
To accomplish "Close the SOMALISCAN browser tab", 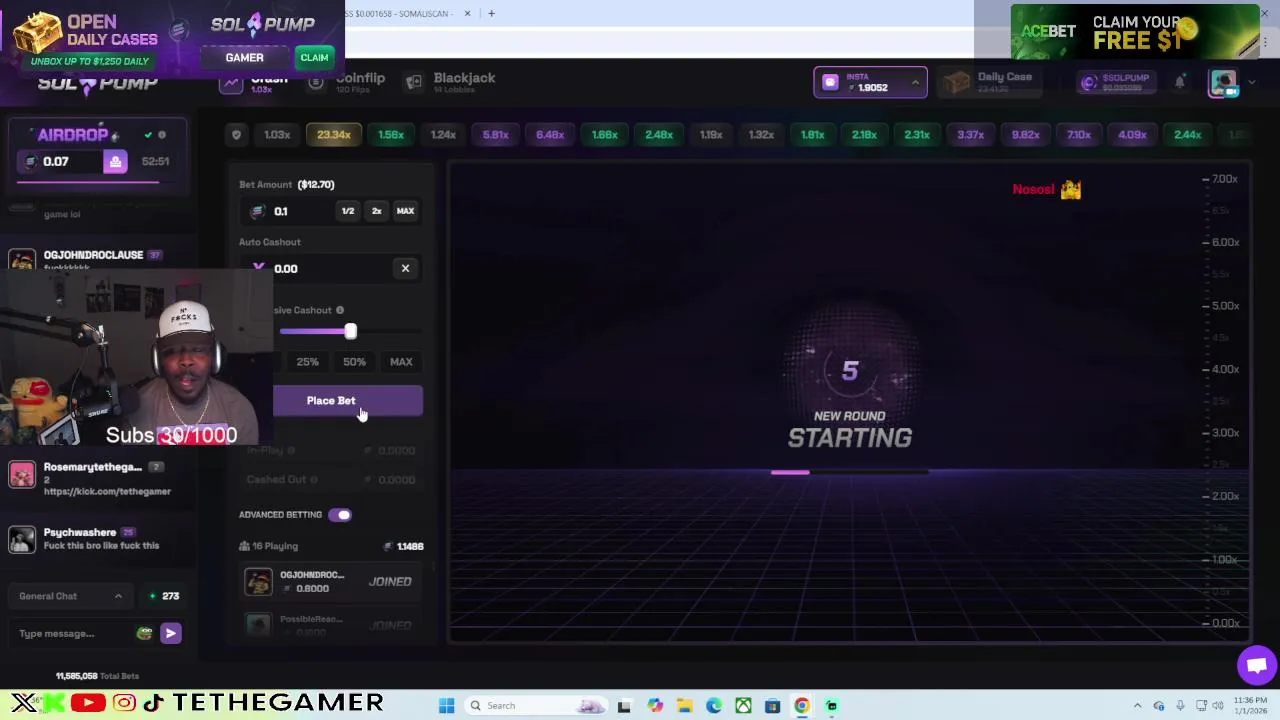I will 467,13.
